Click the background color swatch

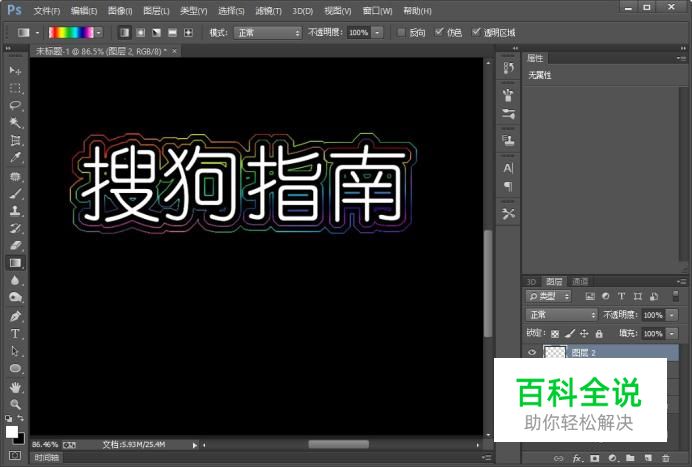pyautogui.click(x=20, y=440)
